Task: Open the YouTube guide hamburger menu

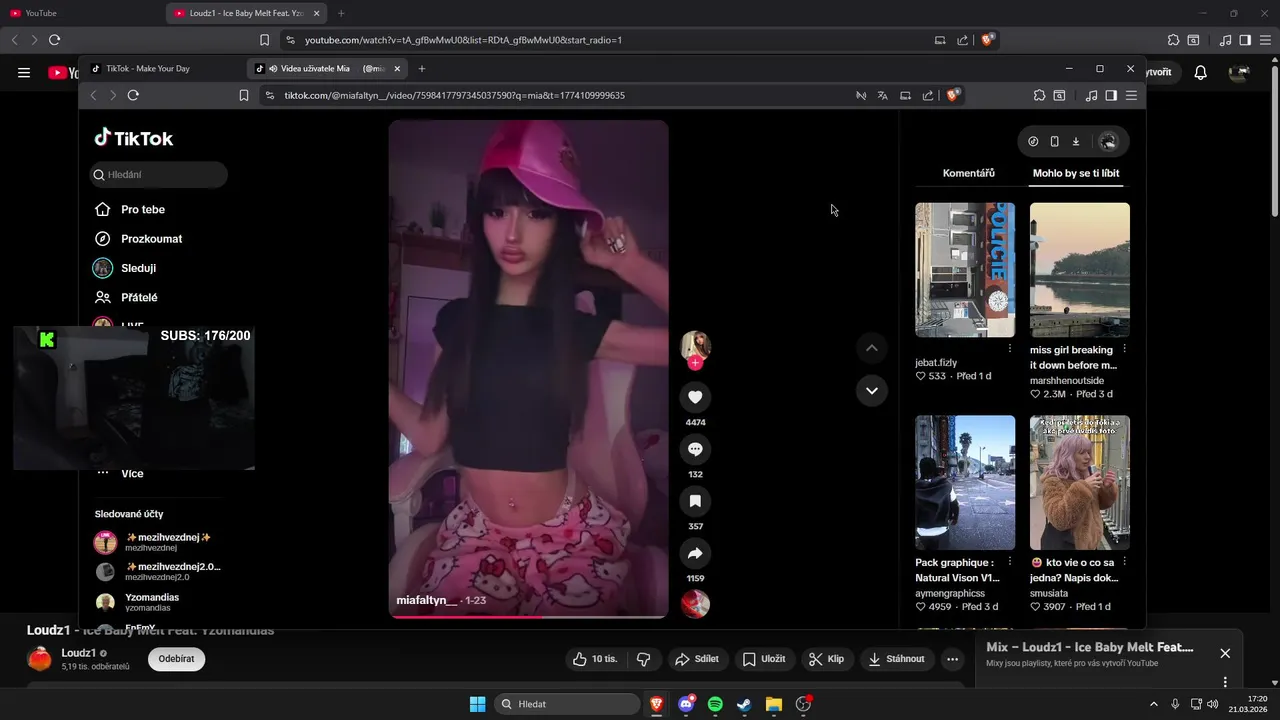Action: tap(24, 72)
